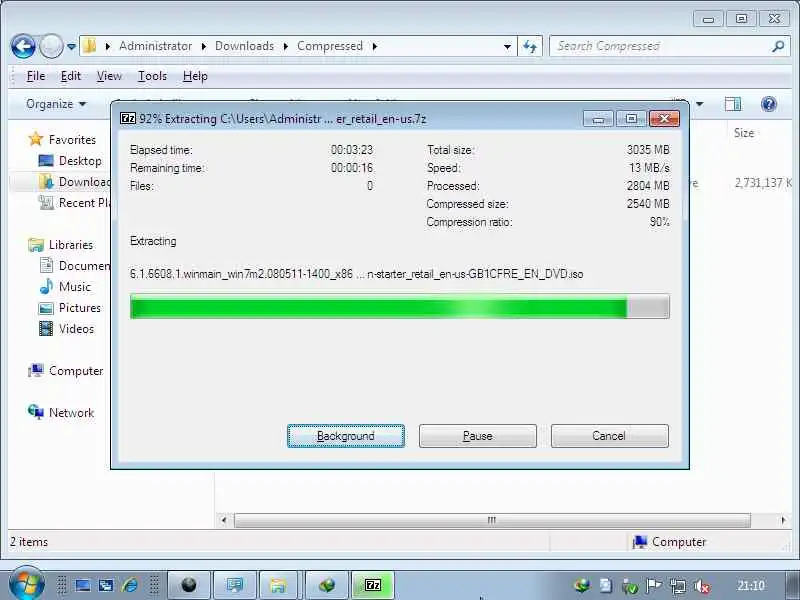
Task: Click the Forward navigation arrow in Explorer
Action: 51,46
